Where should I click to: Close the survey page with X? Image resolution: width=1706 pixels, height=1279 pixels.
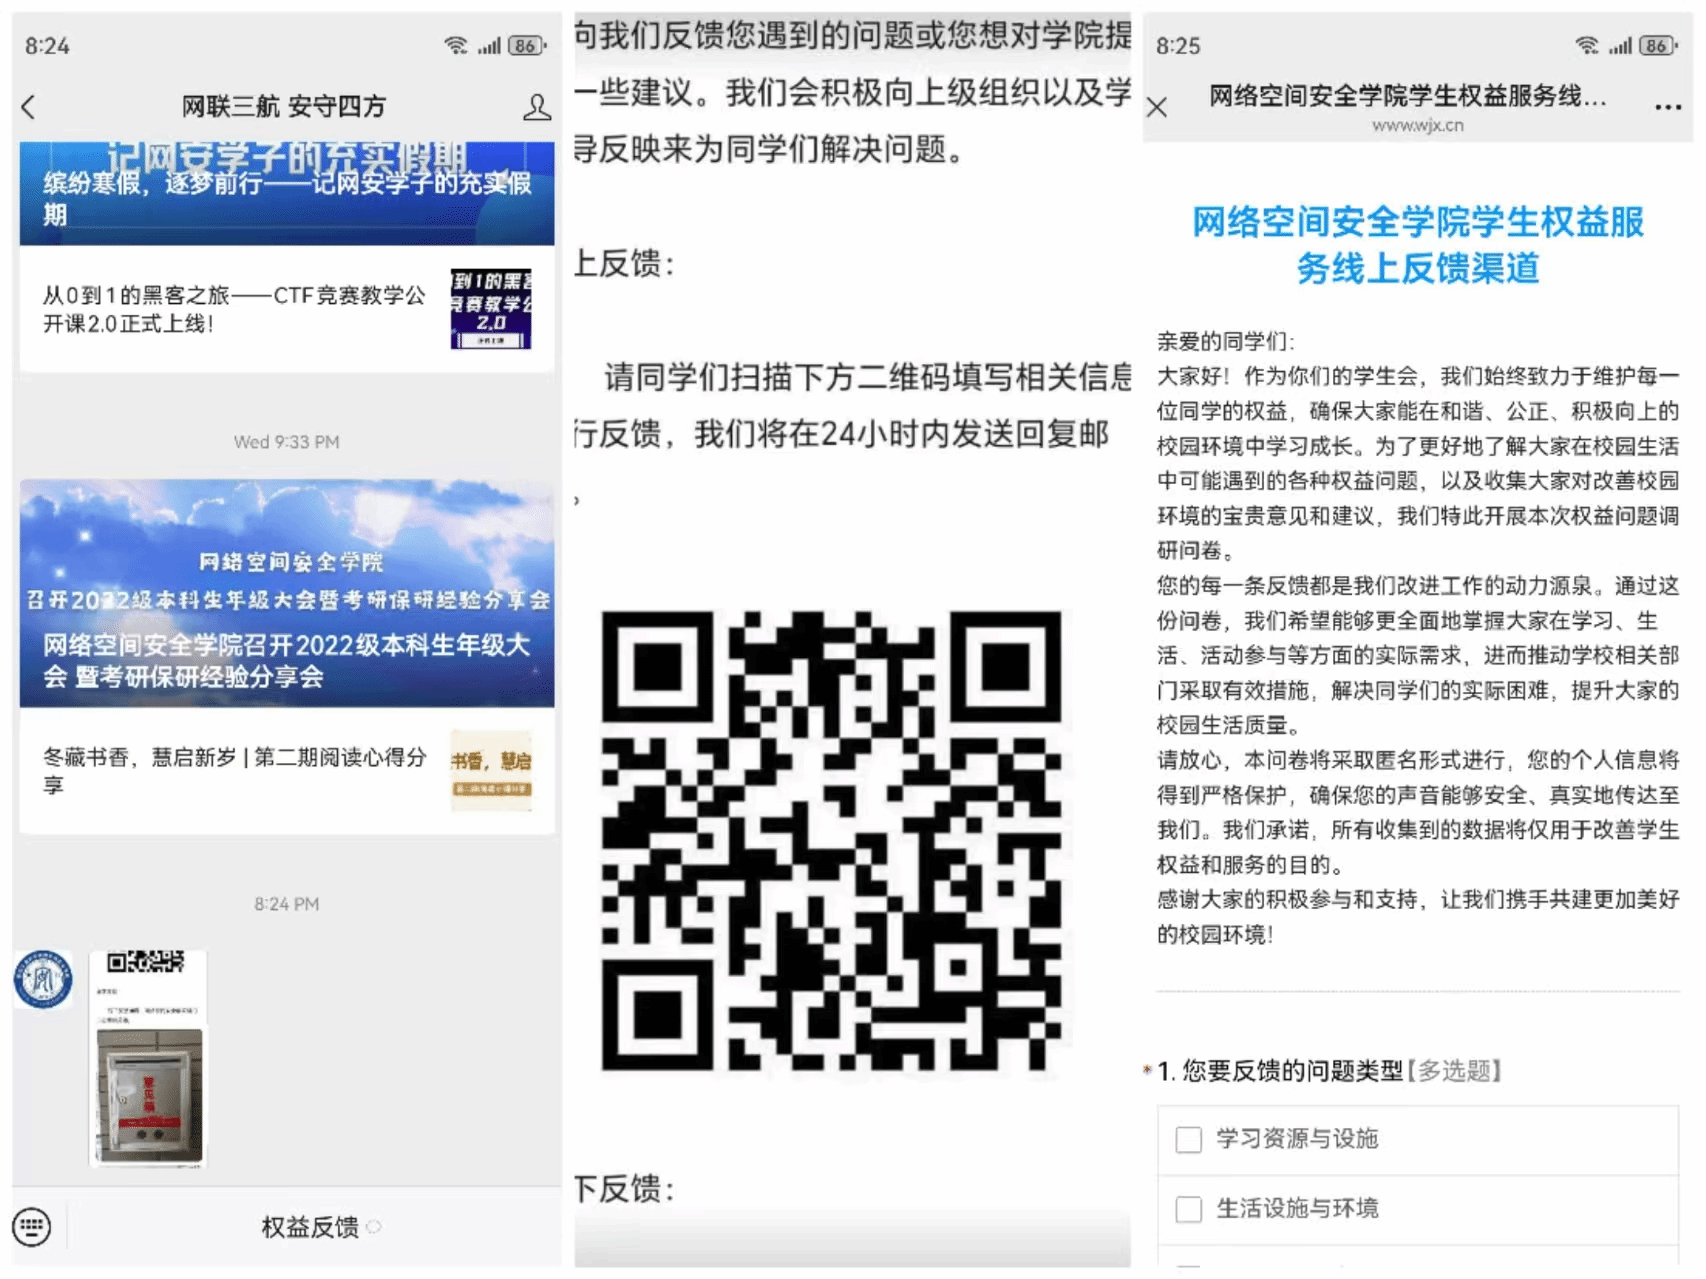coord(1157,107)
